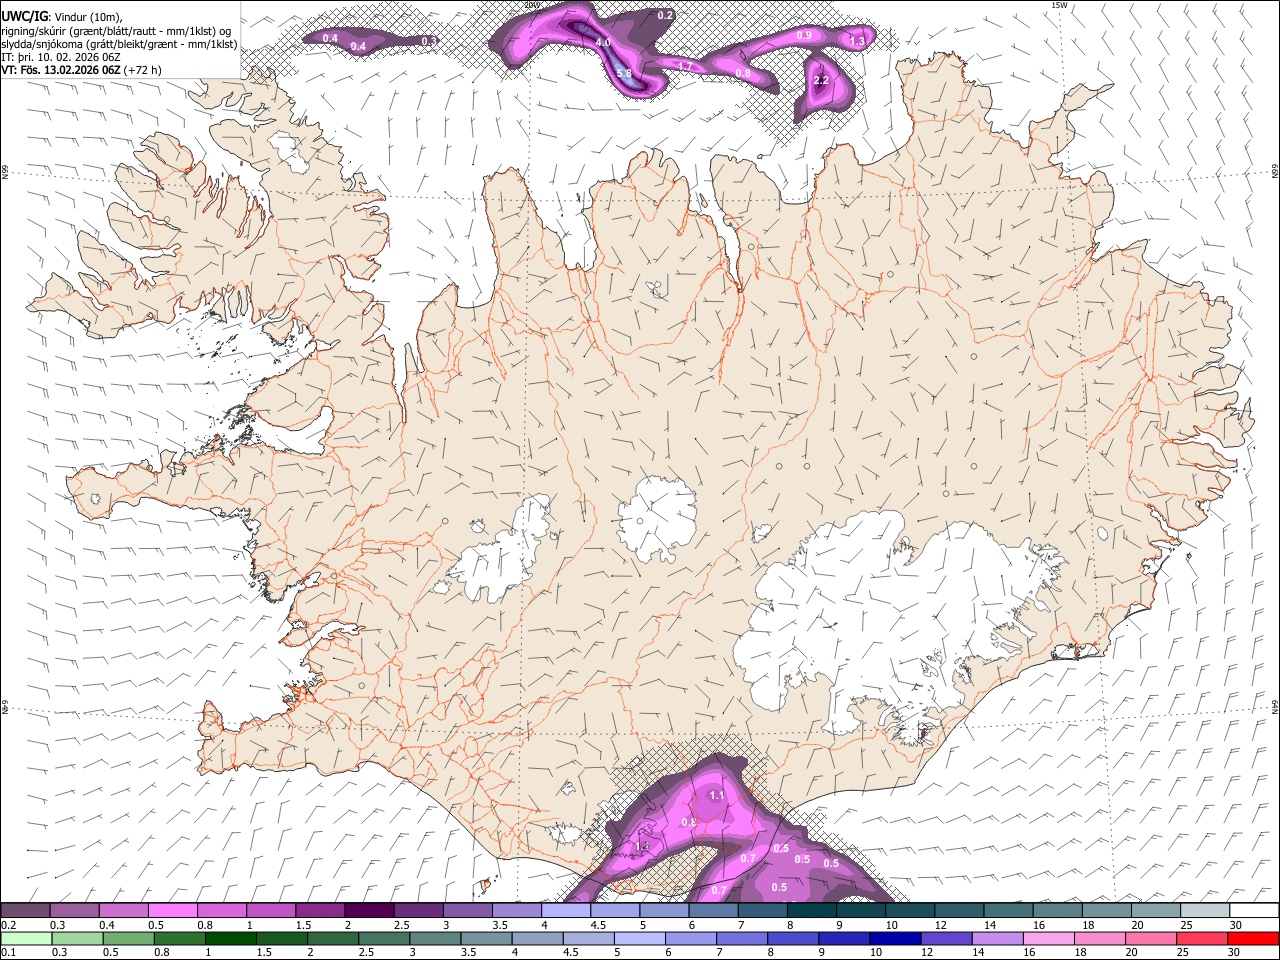Click the title line 'UWC/IG: Vindur (10m)'
1280x960 pixels.
pyautogui.click(x=61, y=16)
